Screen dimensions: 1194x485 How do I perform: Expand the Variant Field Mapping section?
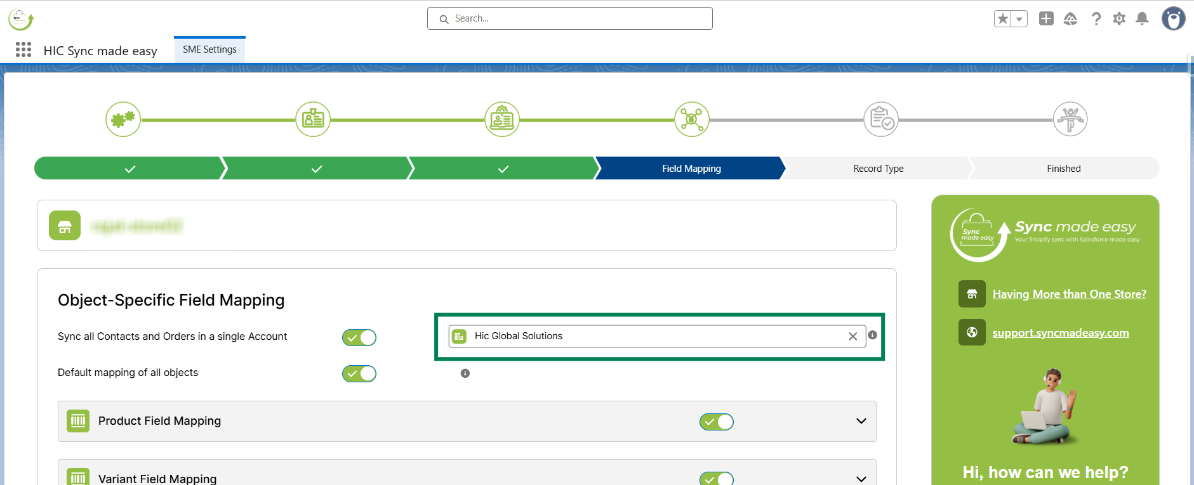click(x=861, y=479)
